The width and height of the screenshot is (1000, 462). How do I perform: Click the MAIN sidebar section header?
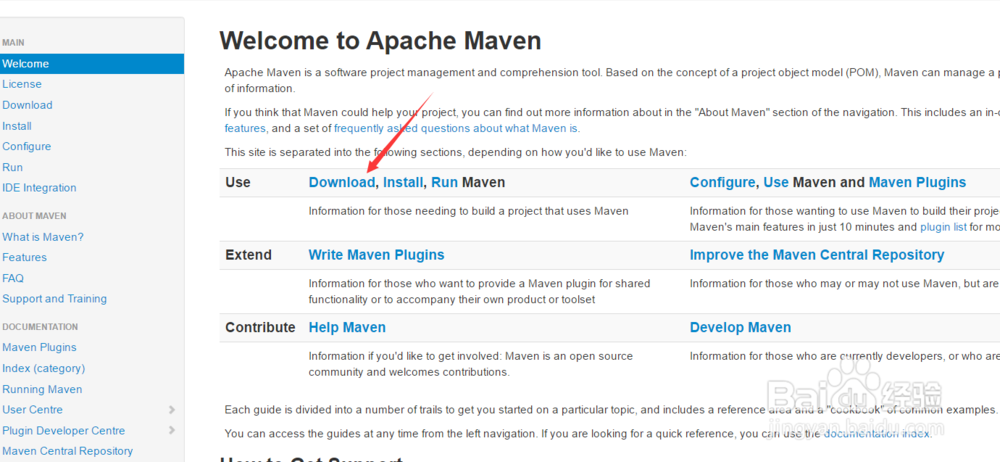pyautogui.click(x=13, y=43)
